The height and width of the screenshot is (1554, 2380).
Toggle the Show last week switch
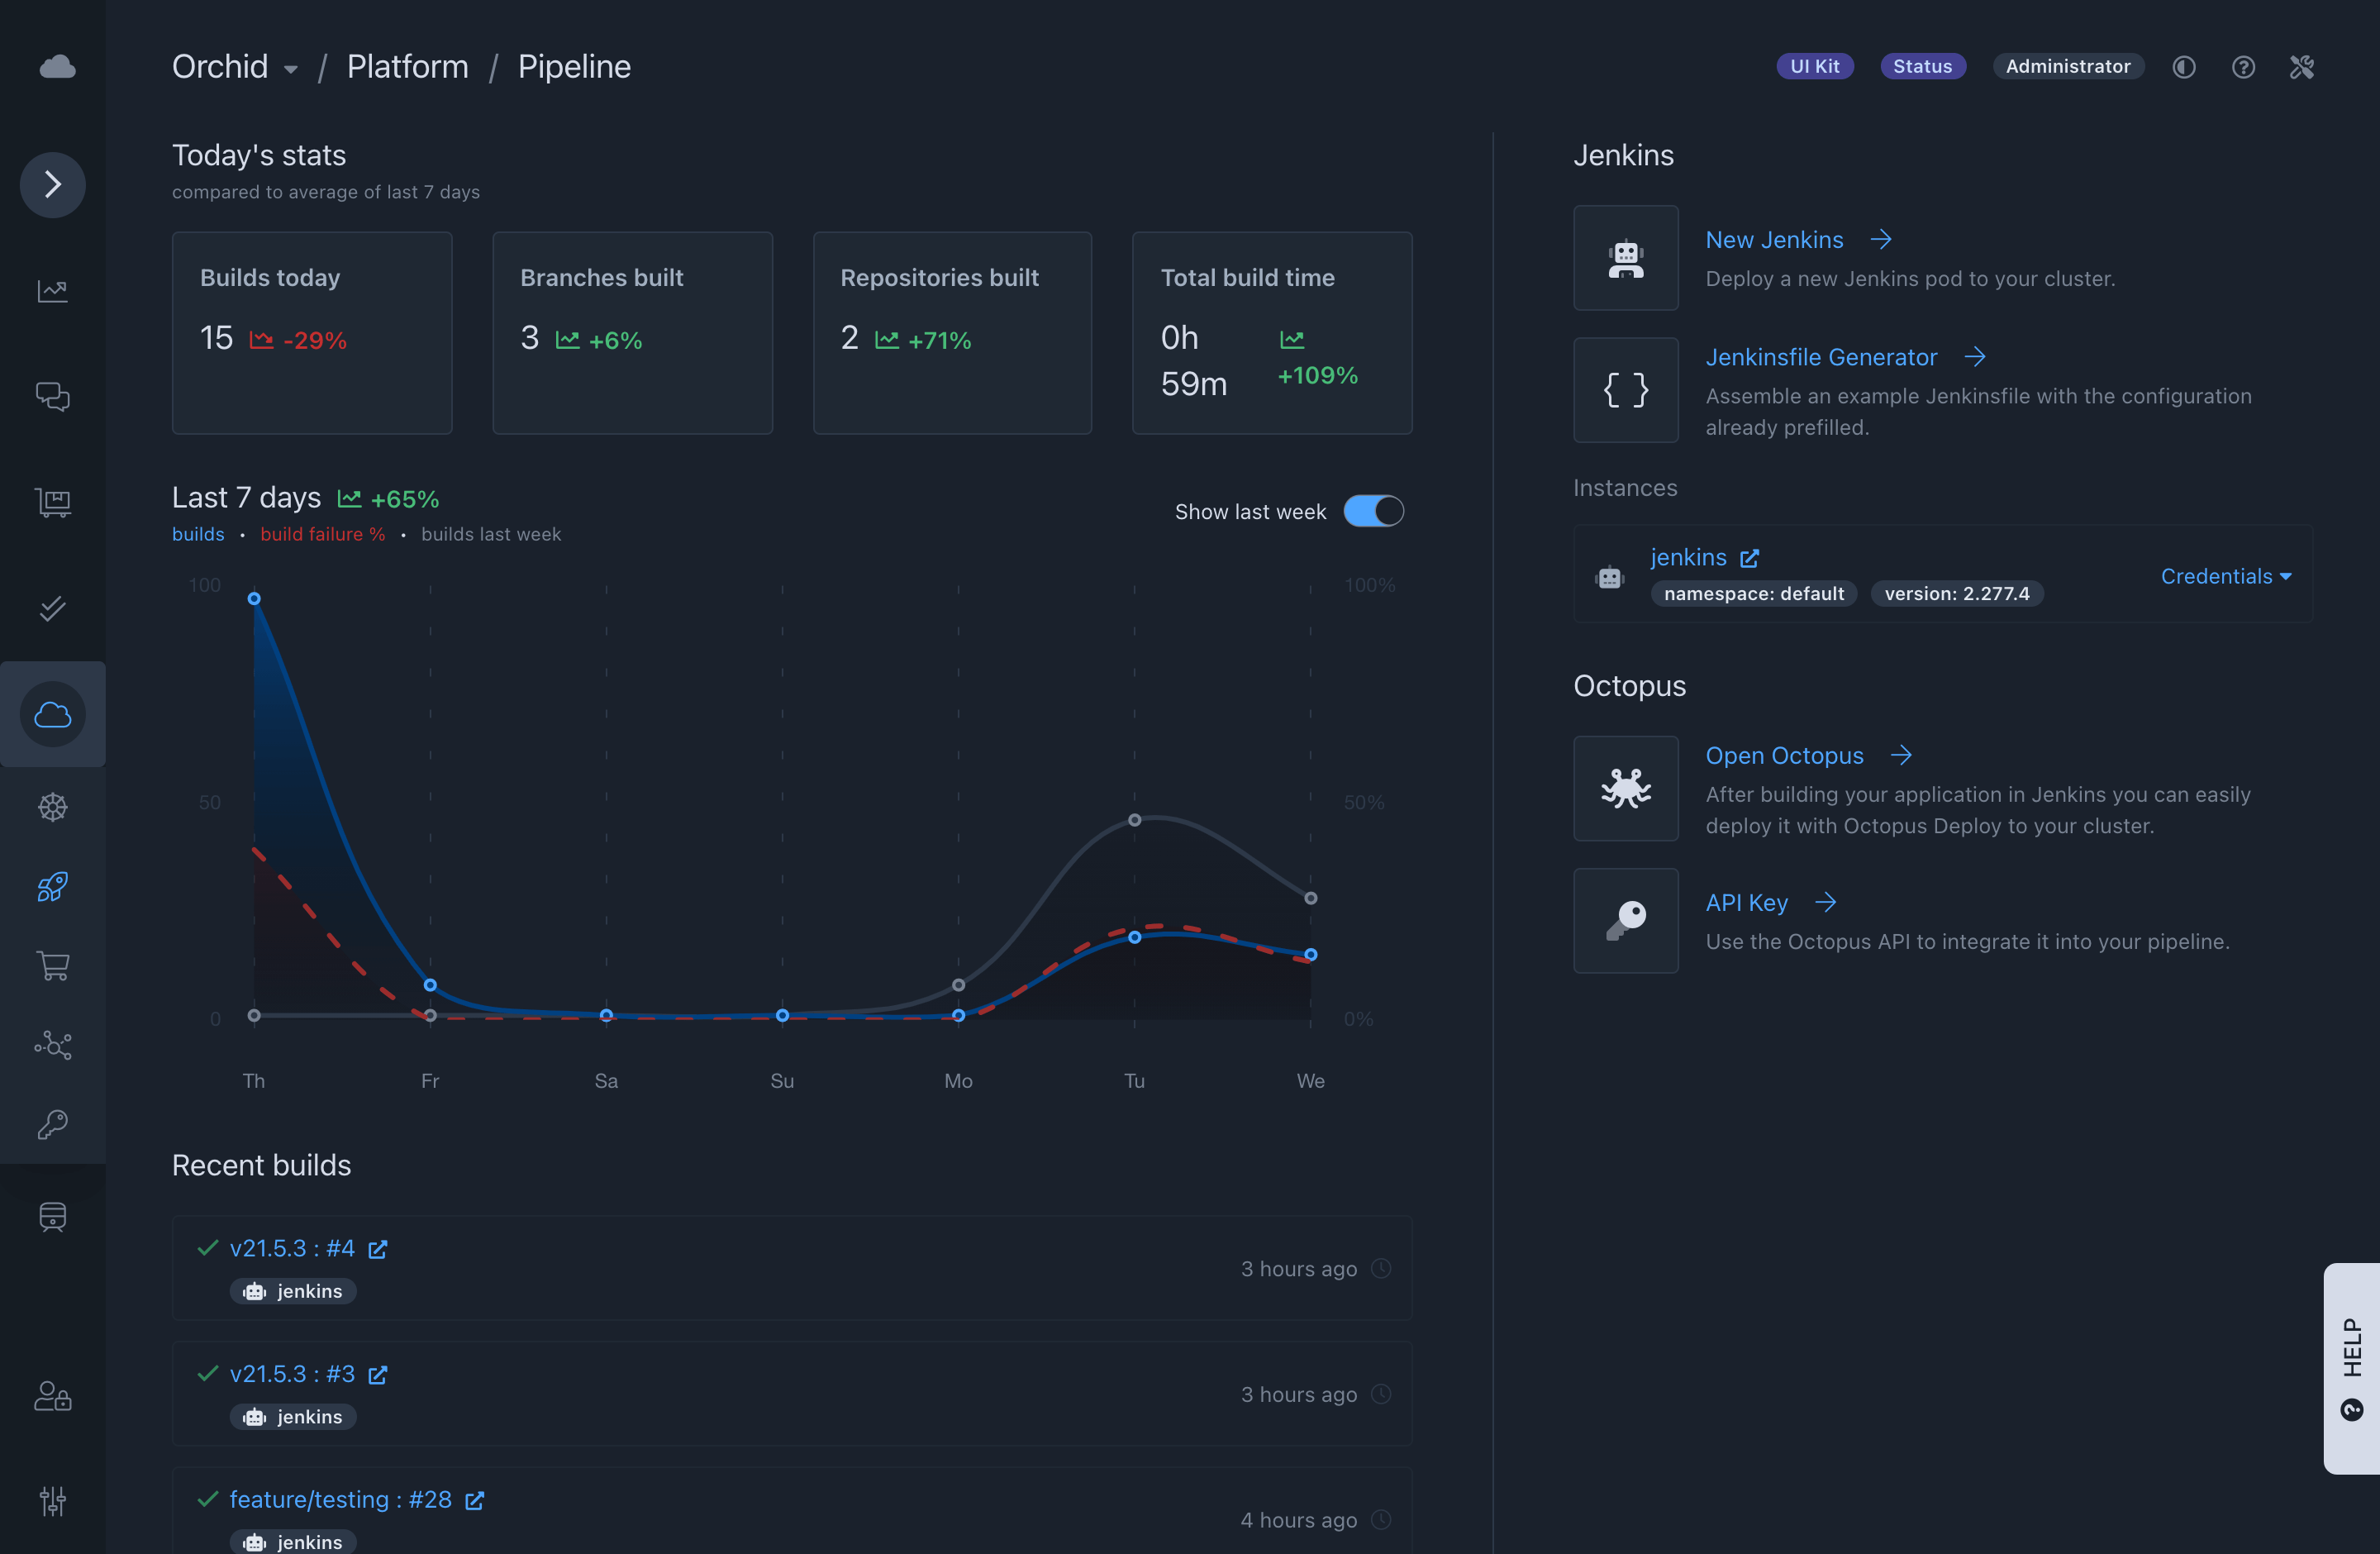[1373, 511]
